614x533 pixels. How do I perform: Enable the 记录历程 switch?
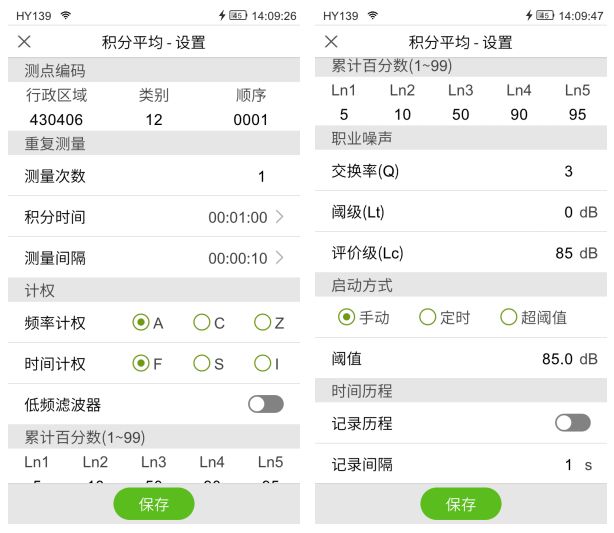pyautogui.click(x=572, y=423)
